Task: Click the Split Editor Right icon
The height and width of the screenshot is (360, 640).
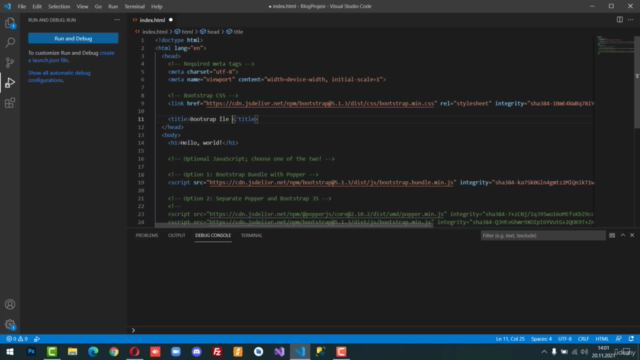Action: point(620,20)
